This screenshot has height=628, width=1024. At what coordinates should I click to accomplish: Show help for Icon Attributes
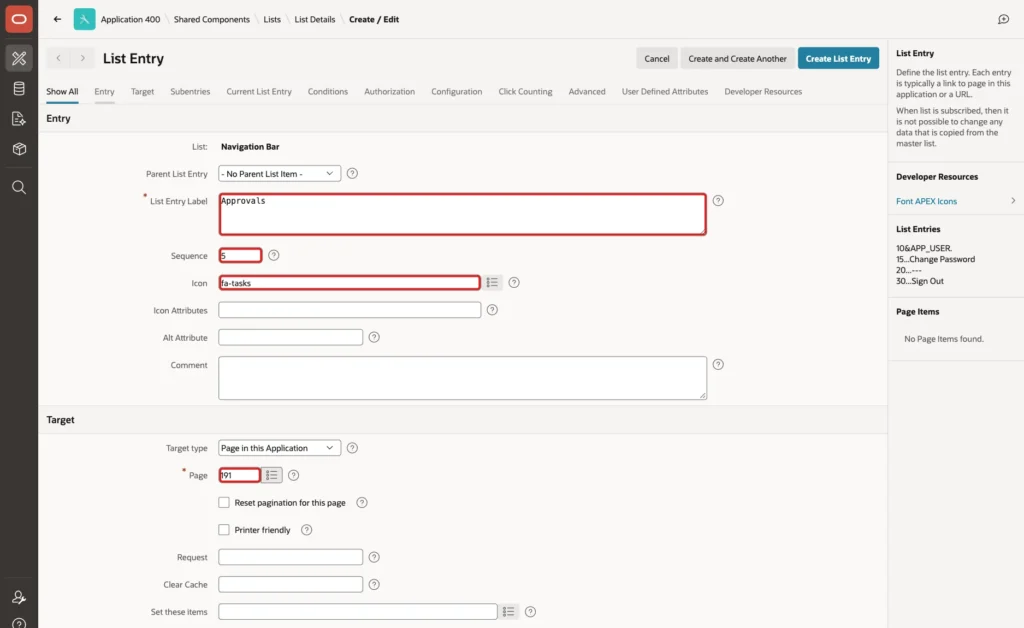[x=492, y=310]
